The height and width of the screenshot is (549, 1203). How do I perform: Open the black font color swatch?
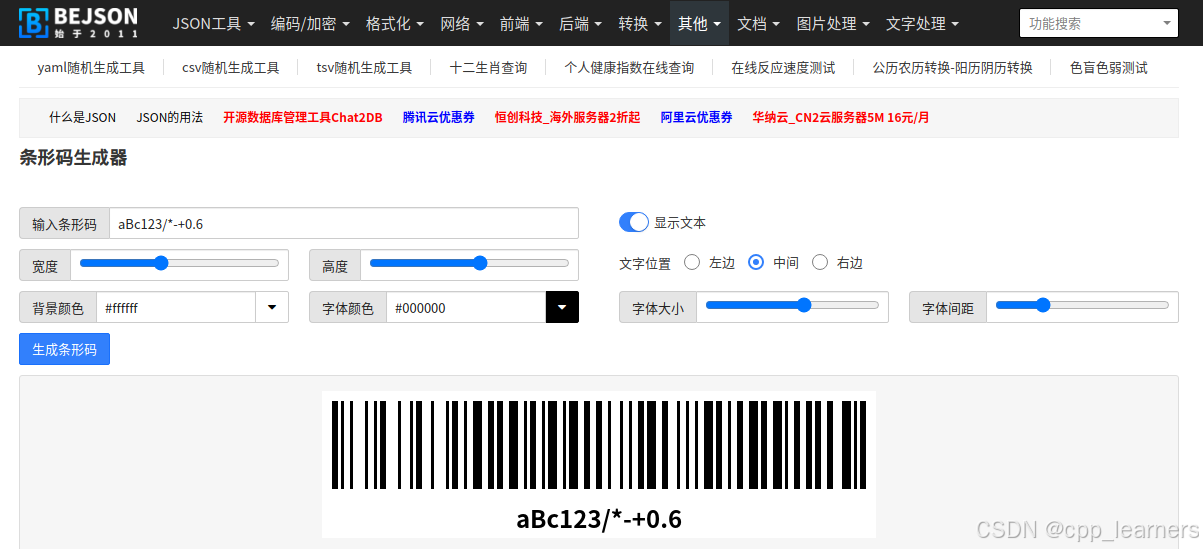coord(562,308)
